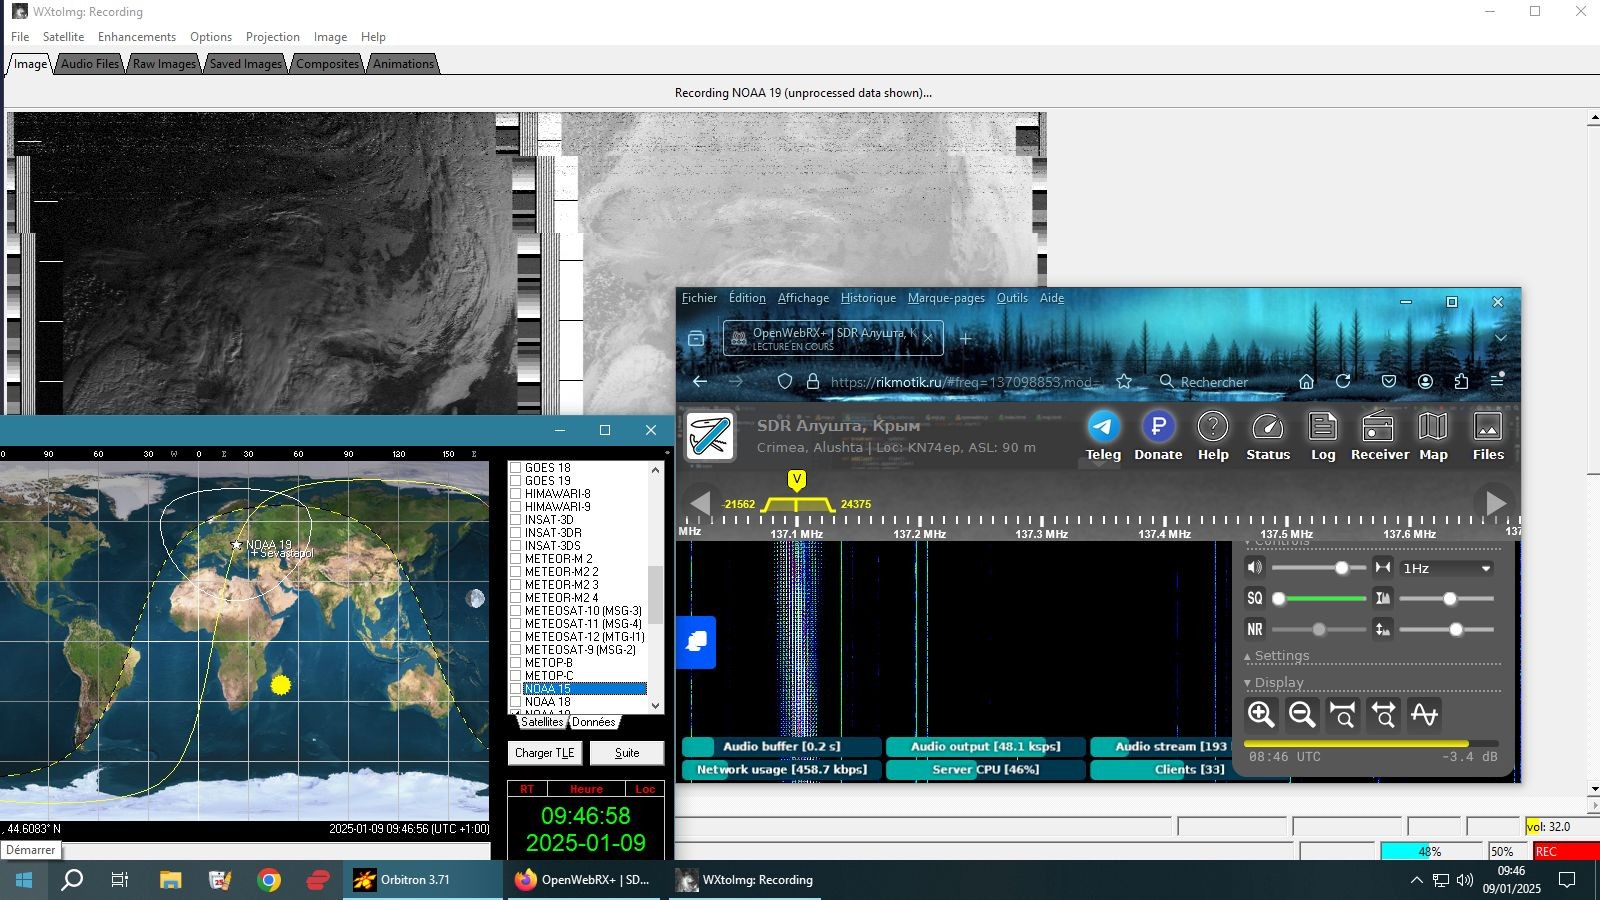Toggle the NR noise reduction button
Screen dimensions: 1600x900
(1254, 629)
